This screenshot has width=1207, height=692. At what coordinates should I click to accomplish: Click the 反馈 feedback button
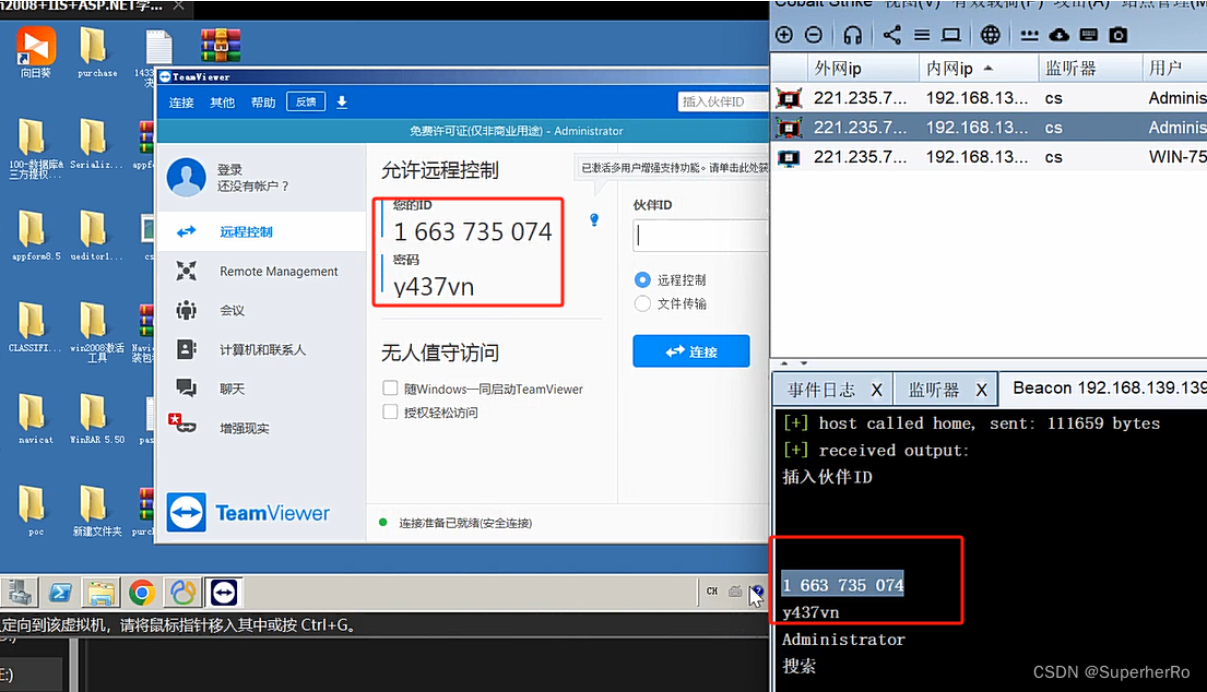[306, 102]
